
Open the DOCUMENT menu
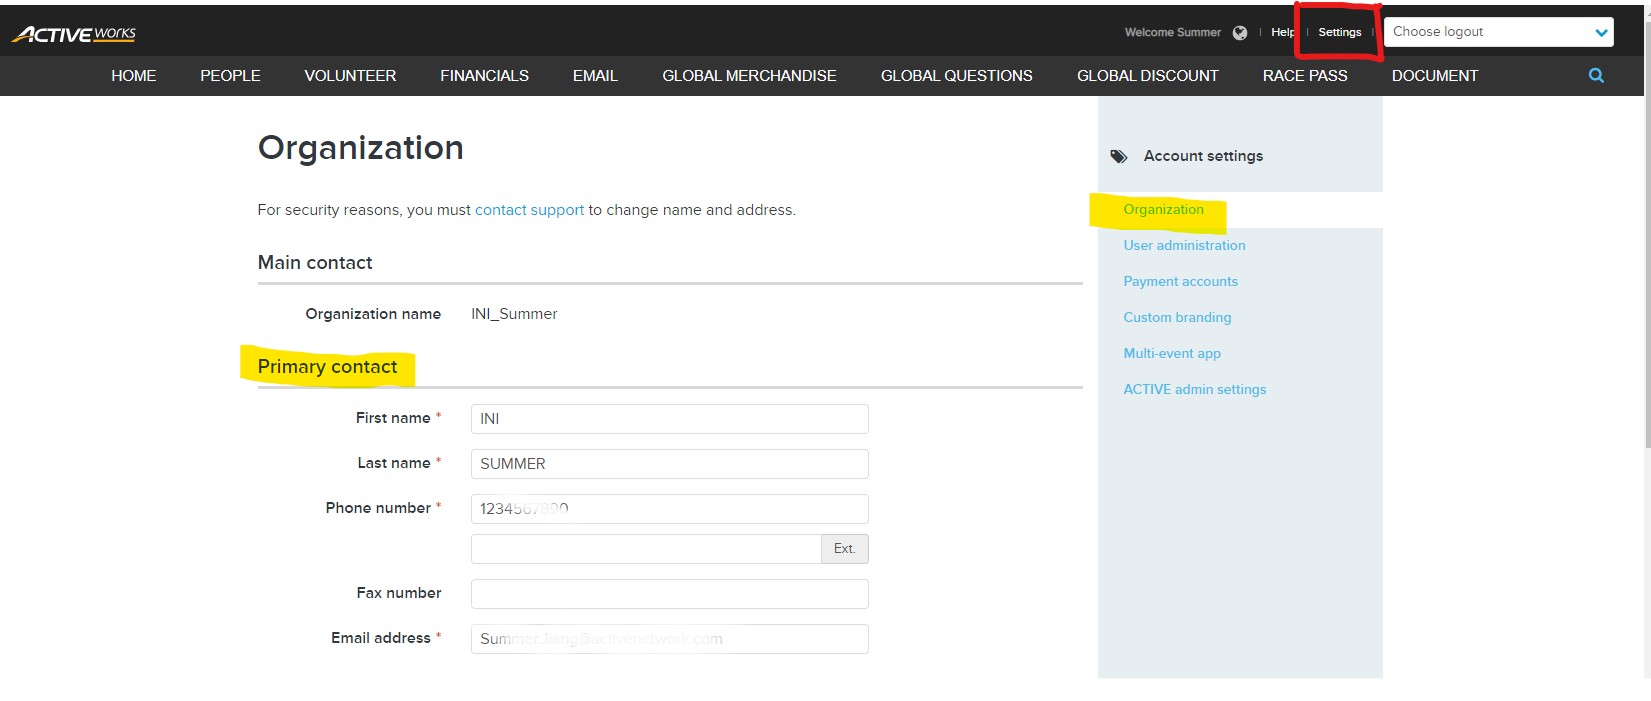tap(1434, 76)
